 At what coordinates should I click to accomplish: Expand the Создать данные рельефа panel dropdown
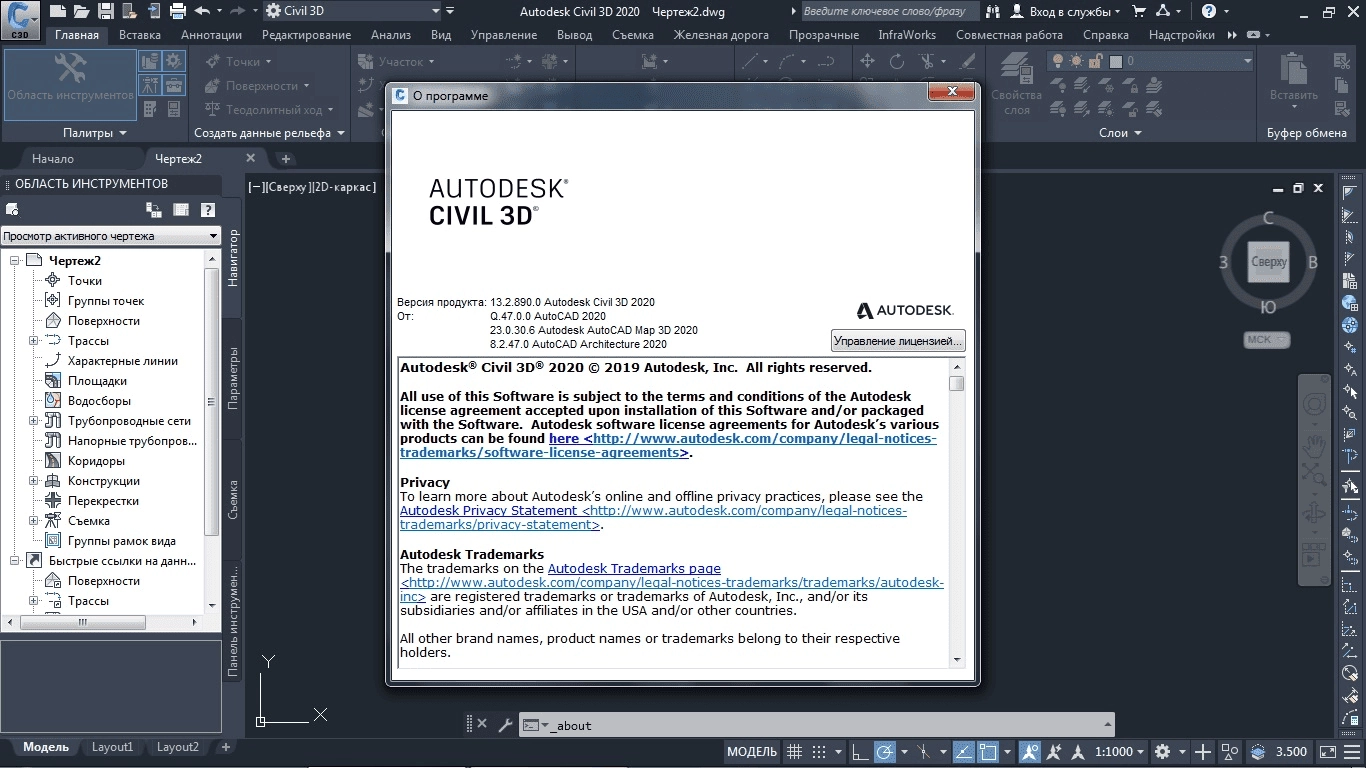[269, 132]
